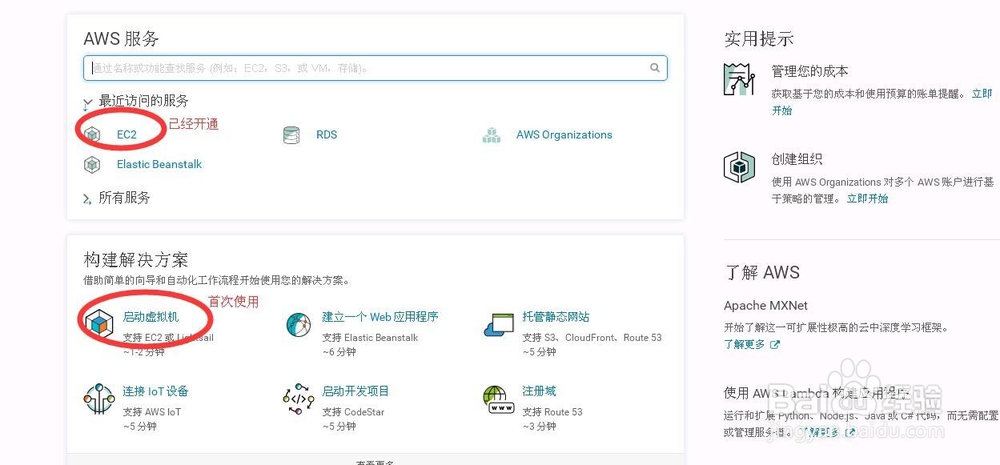Viewport: 1000px width, 465px height.
Task: Click 立即开始 under 管理您的成本
Action: 982,94
